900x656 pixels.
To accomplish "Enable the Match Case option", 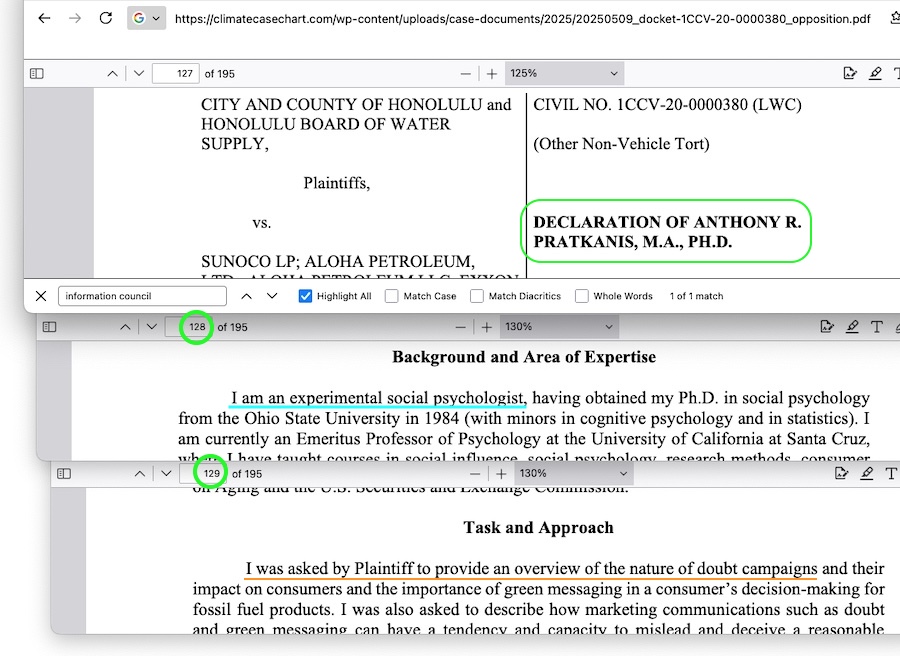I will pos(392,296).
